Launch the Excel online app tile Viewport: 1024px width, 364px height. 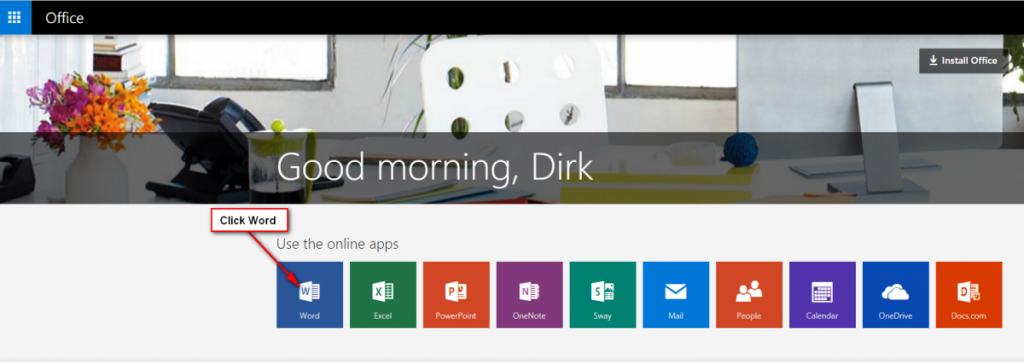383,295
